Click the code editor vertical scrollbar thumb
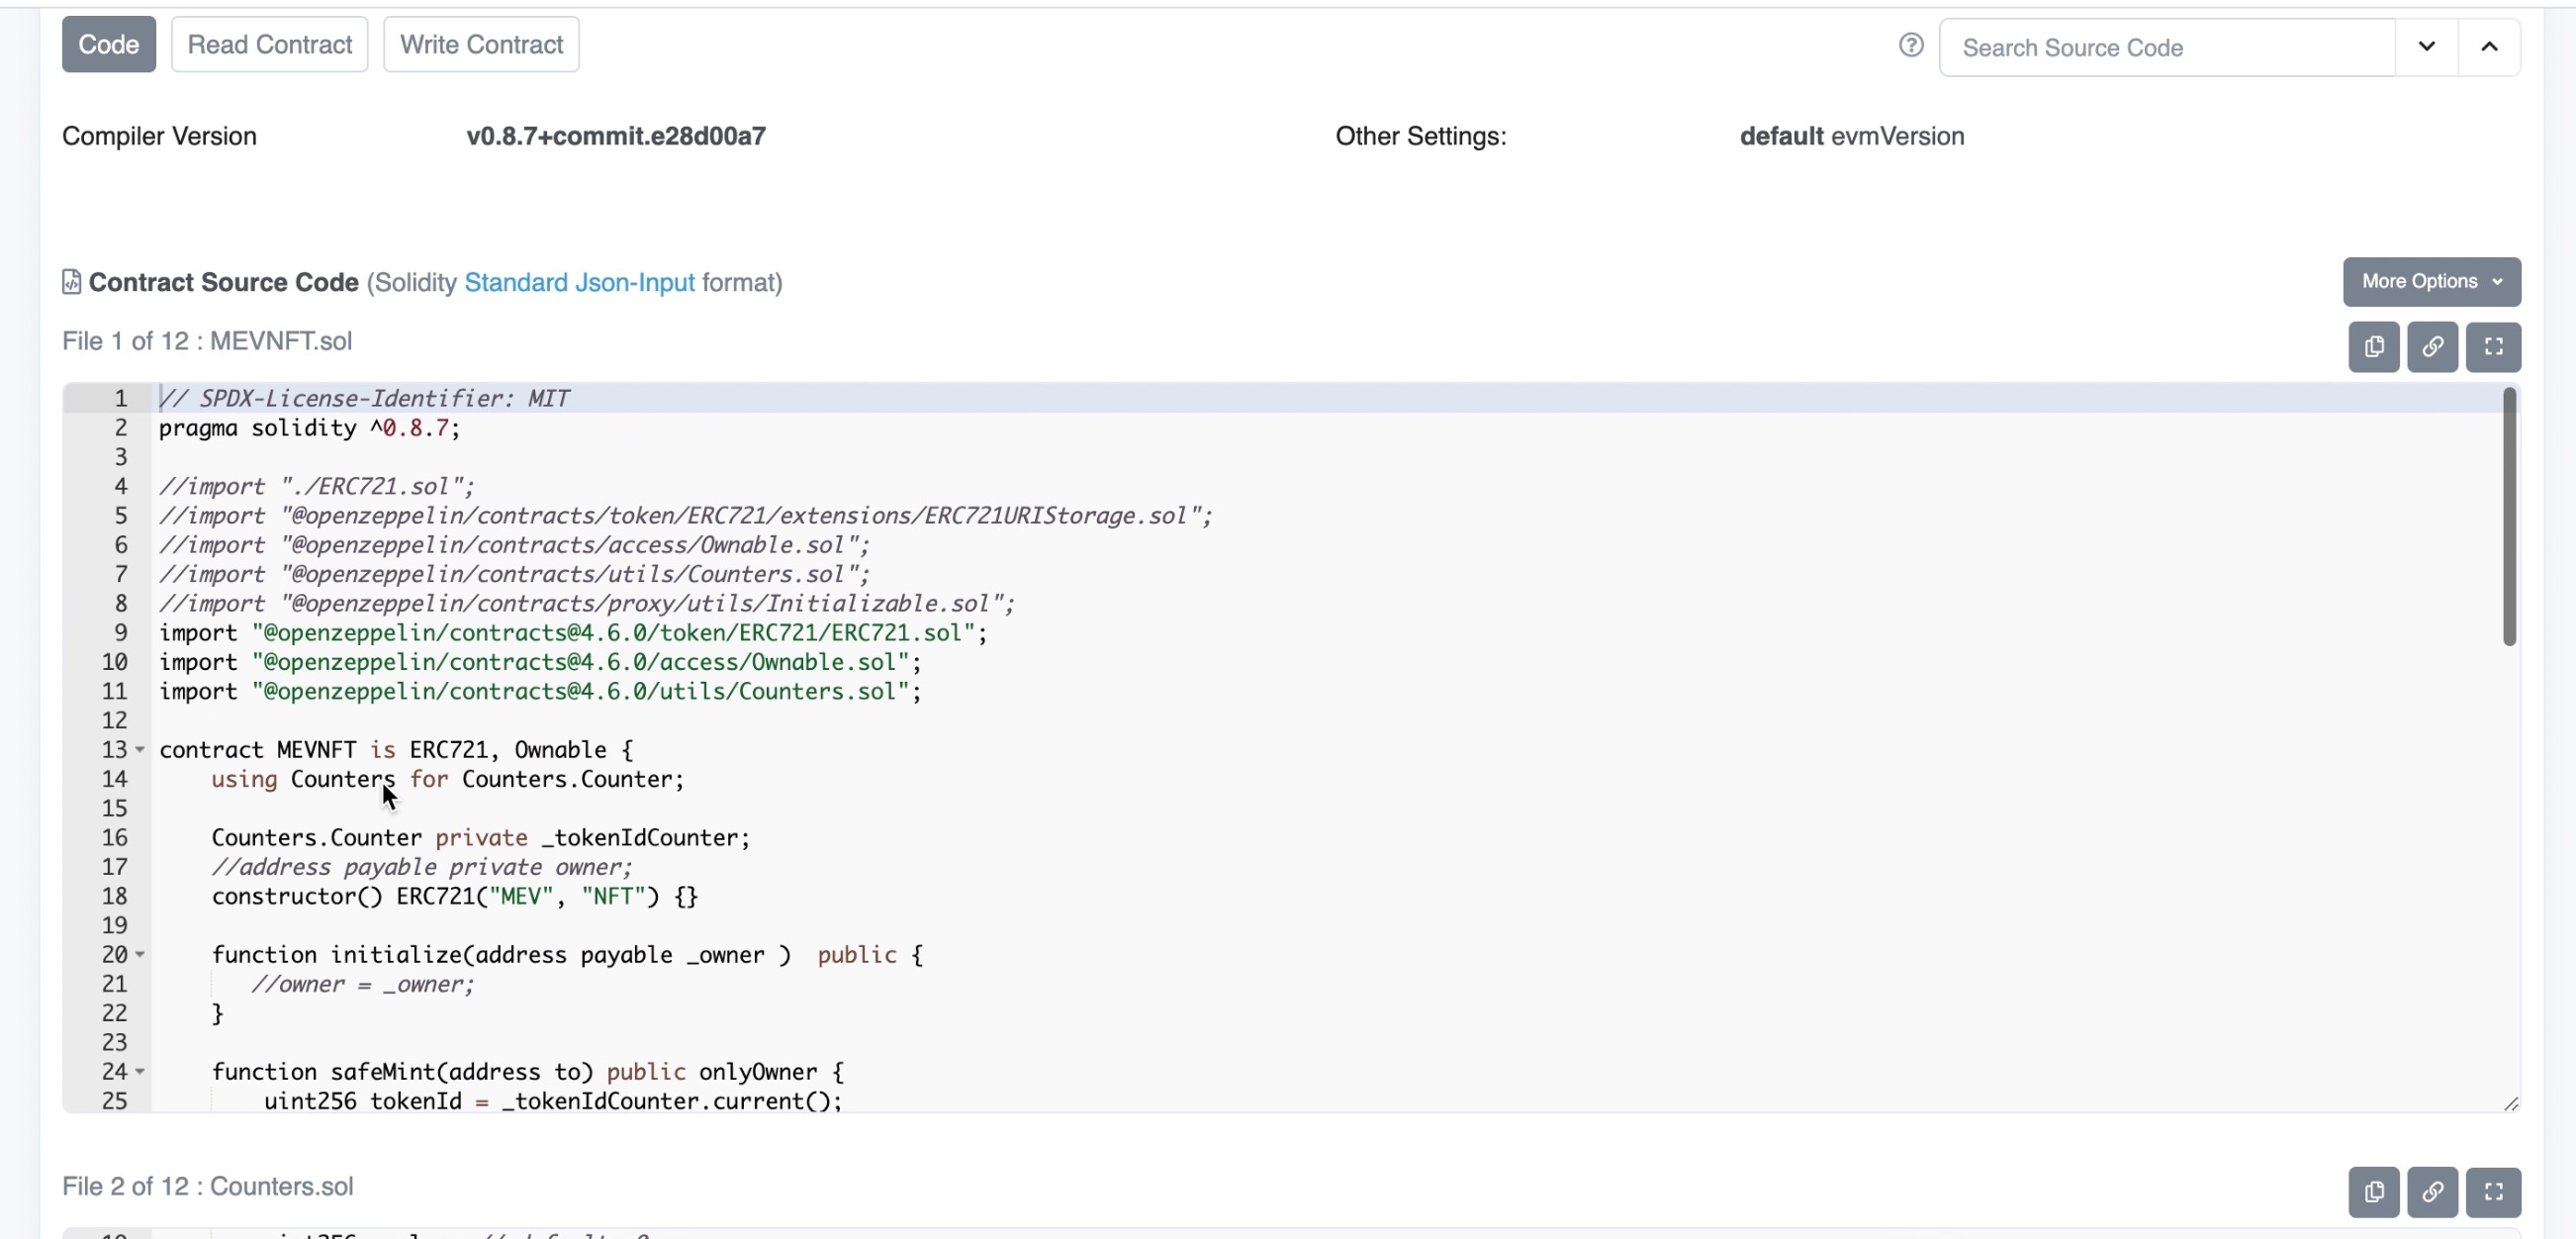2576x1239 pixels. click(2508, 517)
